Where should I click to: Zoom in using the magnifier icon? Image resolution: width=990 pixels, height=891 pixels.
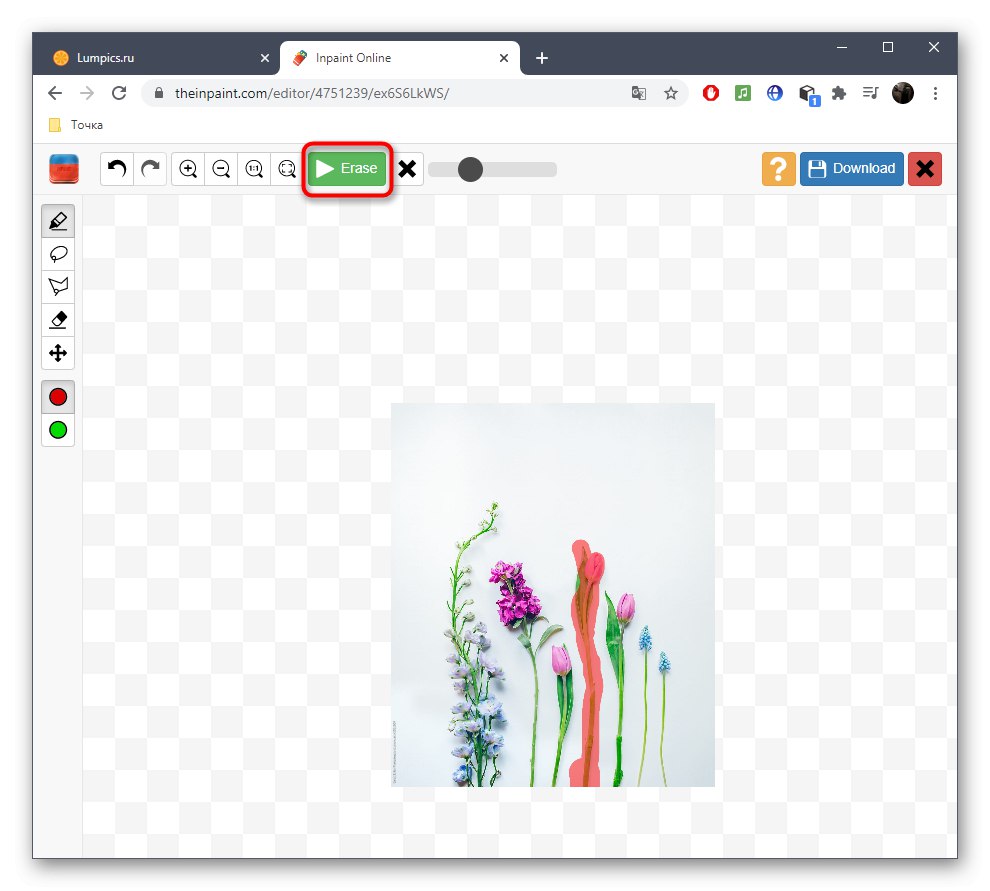click(x=187, y=169)
